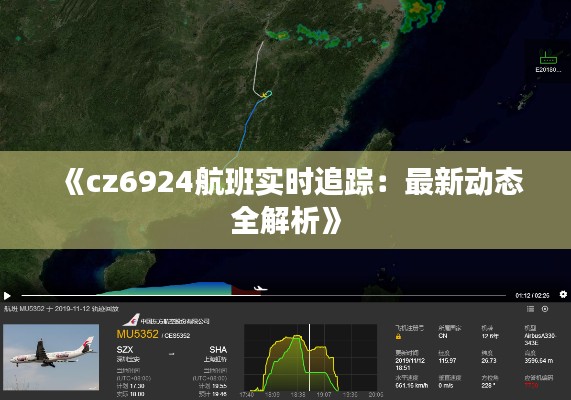571x400 pixels.
Task: Click the red squawk code value
Action: point(531,385)
